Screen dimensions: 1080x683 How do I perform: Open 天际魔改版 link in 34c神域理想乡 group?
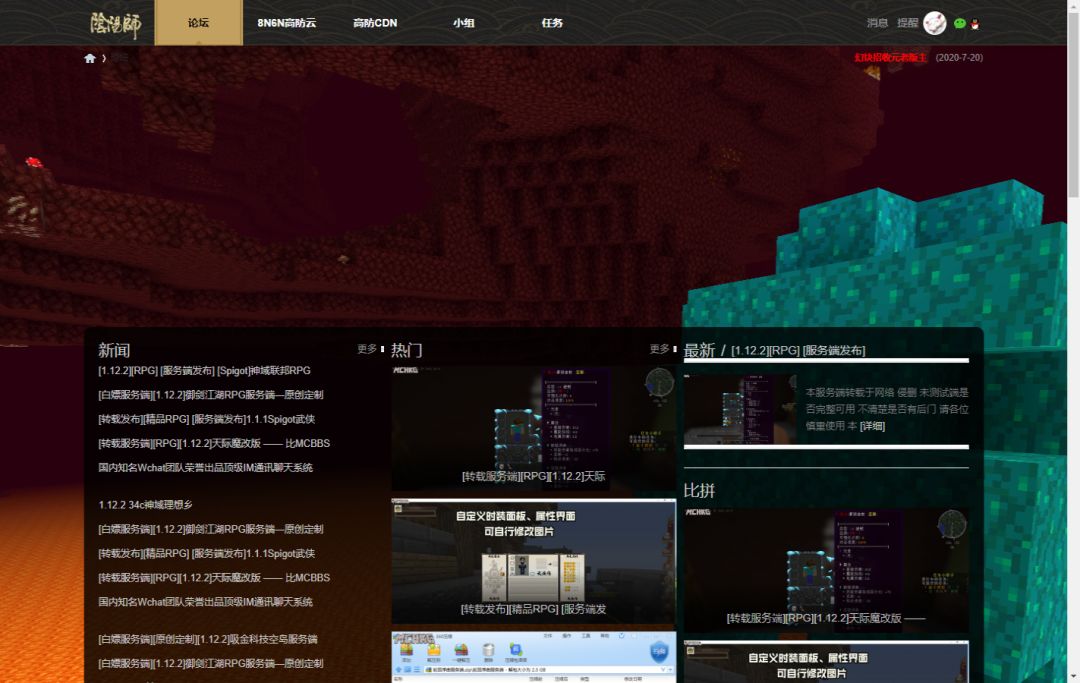point(214,577)
